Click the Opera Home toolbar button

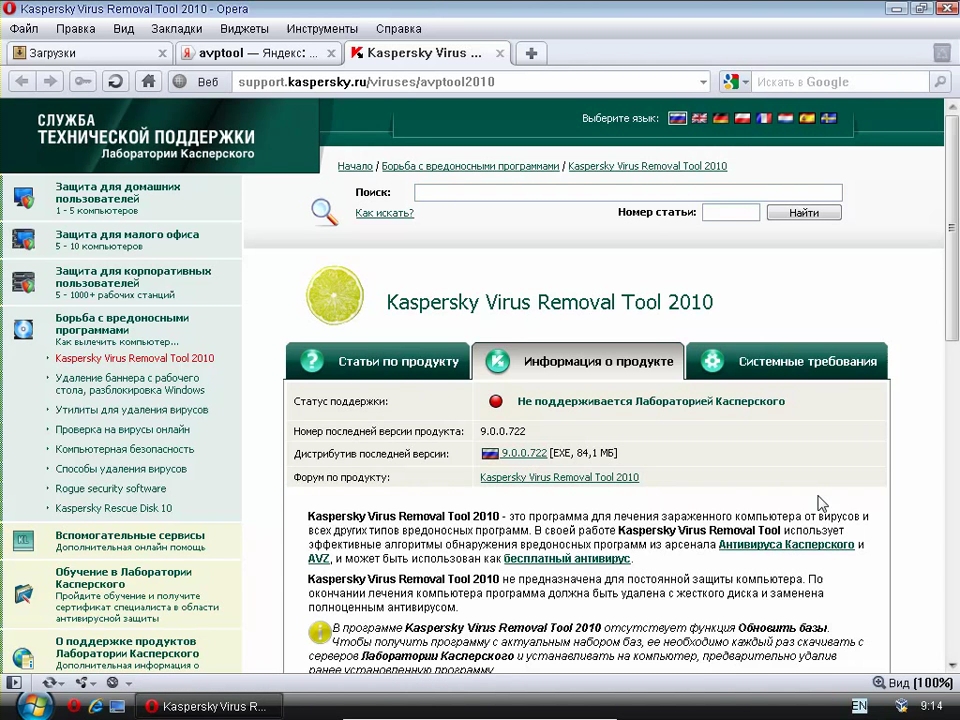click(148, 82)
